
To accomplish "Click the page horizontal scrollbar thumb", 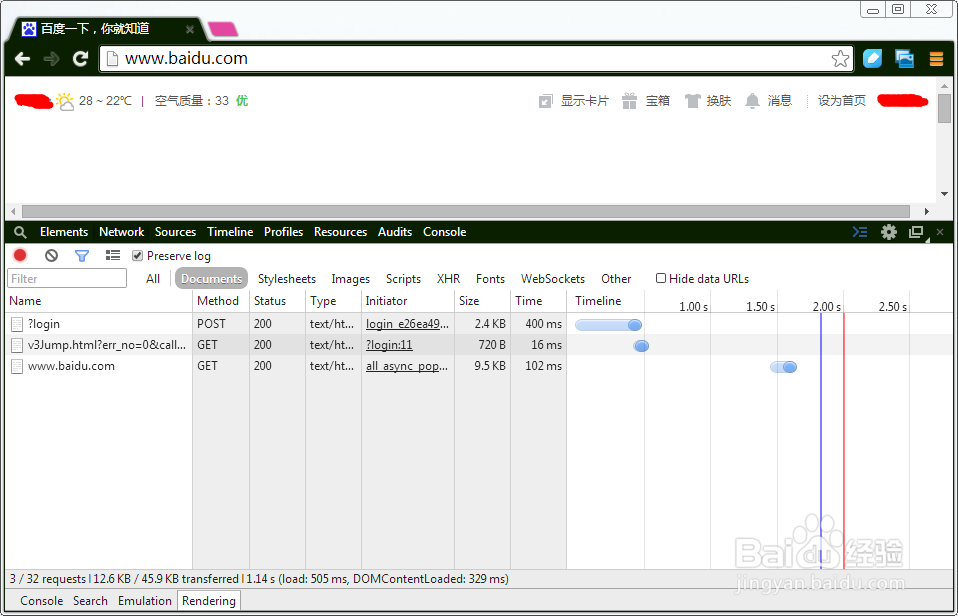I will click(466, 211).
